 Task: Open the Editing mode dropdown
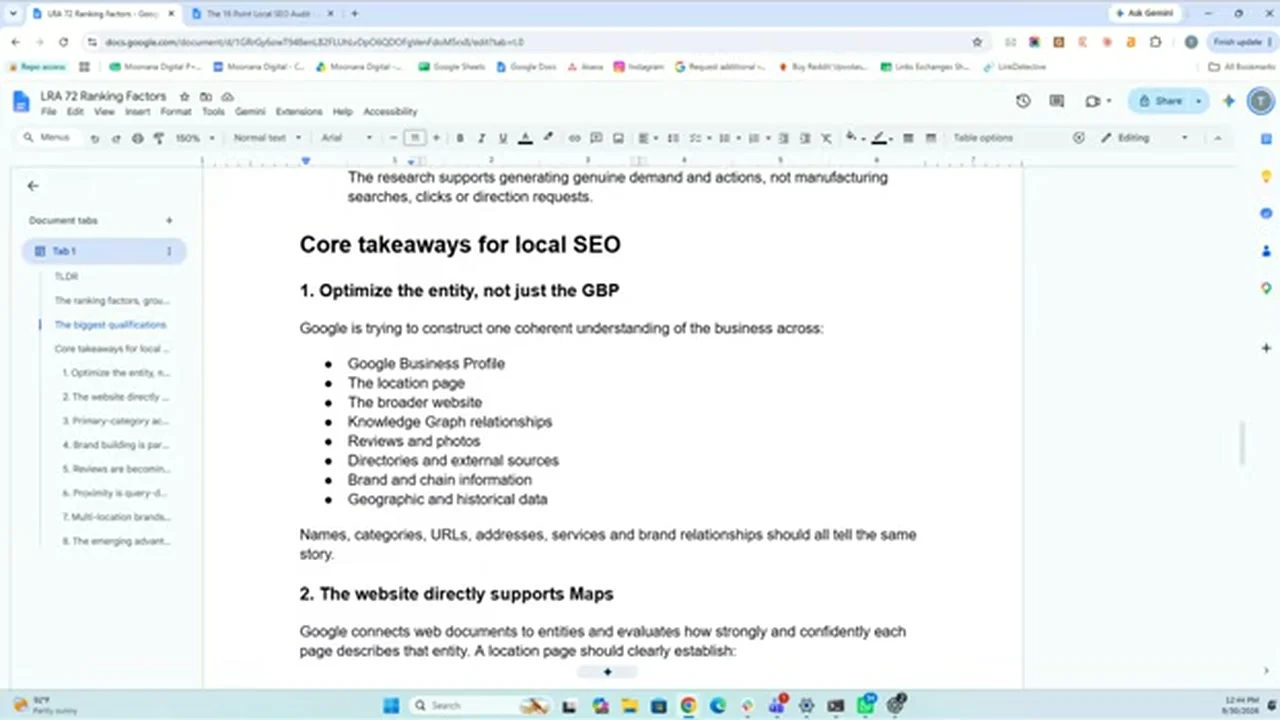pyautogui.click(x=1145, y=138)
